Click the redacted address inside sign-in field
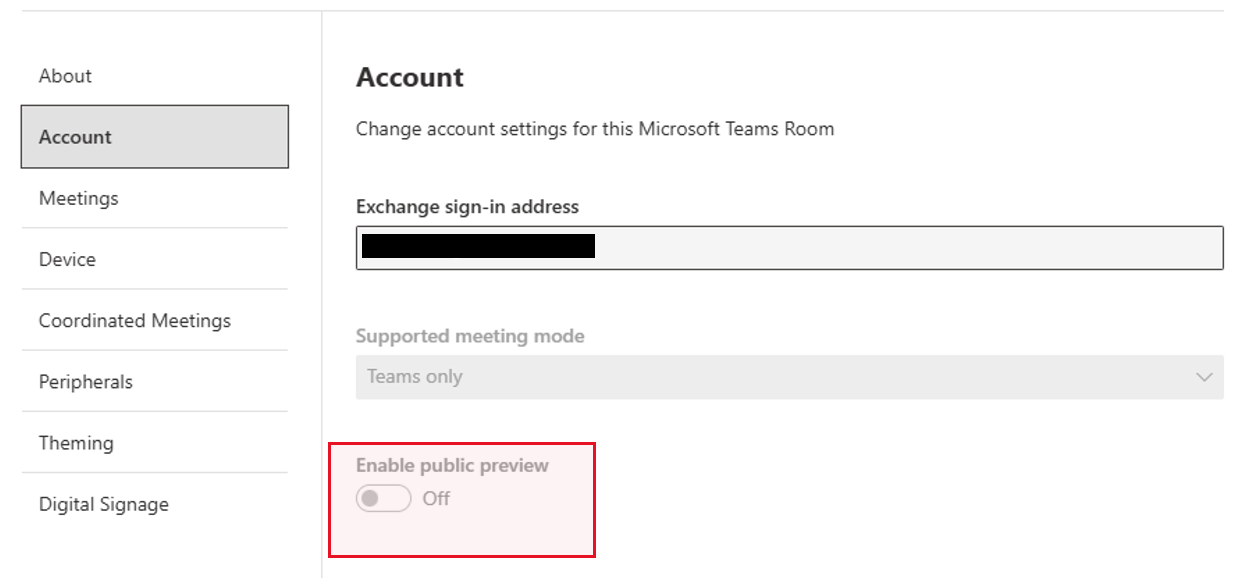This screenshot has width=1247, height=578. (478, 246)
